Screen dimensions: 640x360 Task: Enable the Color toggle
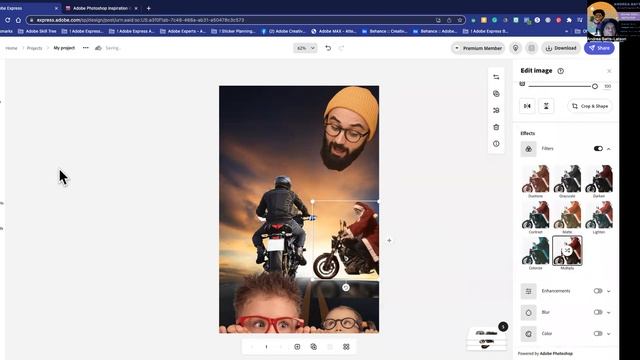[598, 333]
